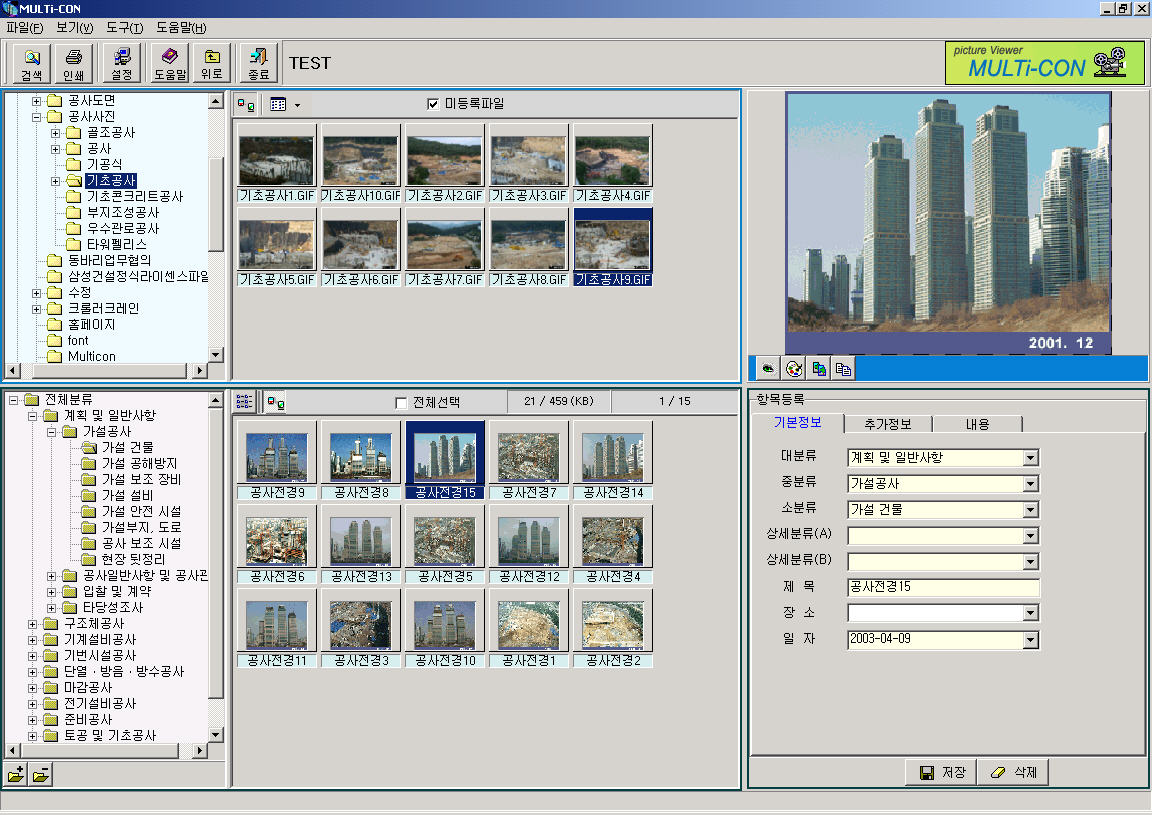The width and height of the screenshot is (1152, 815).
Task: Click the 인쇄 (Print) toolbar icon
Action: [x=73, y=63]
